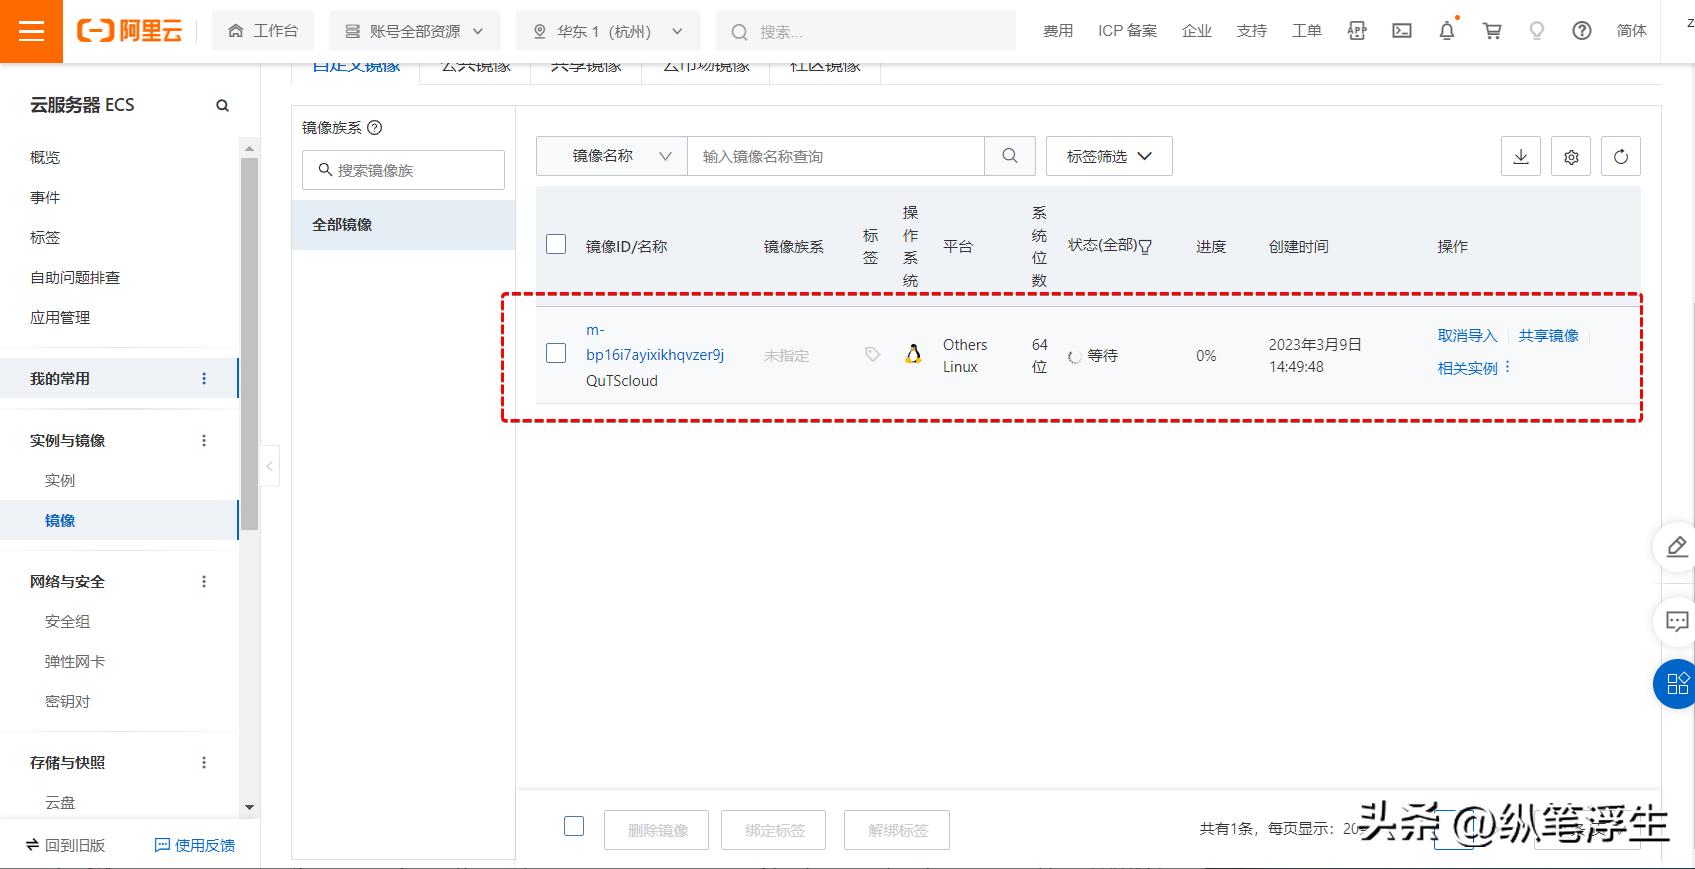Go to 安全组 in the sidebar

[x=67, y=621]
